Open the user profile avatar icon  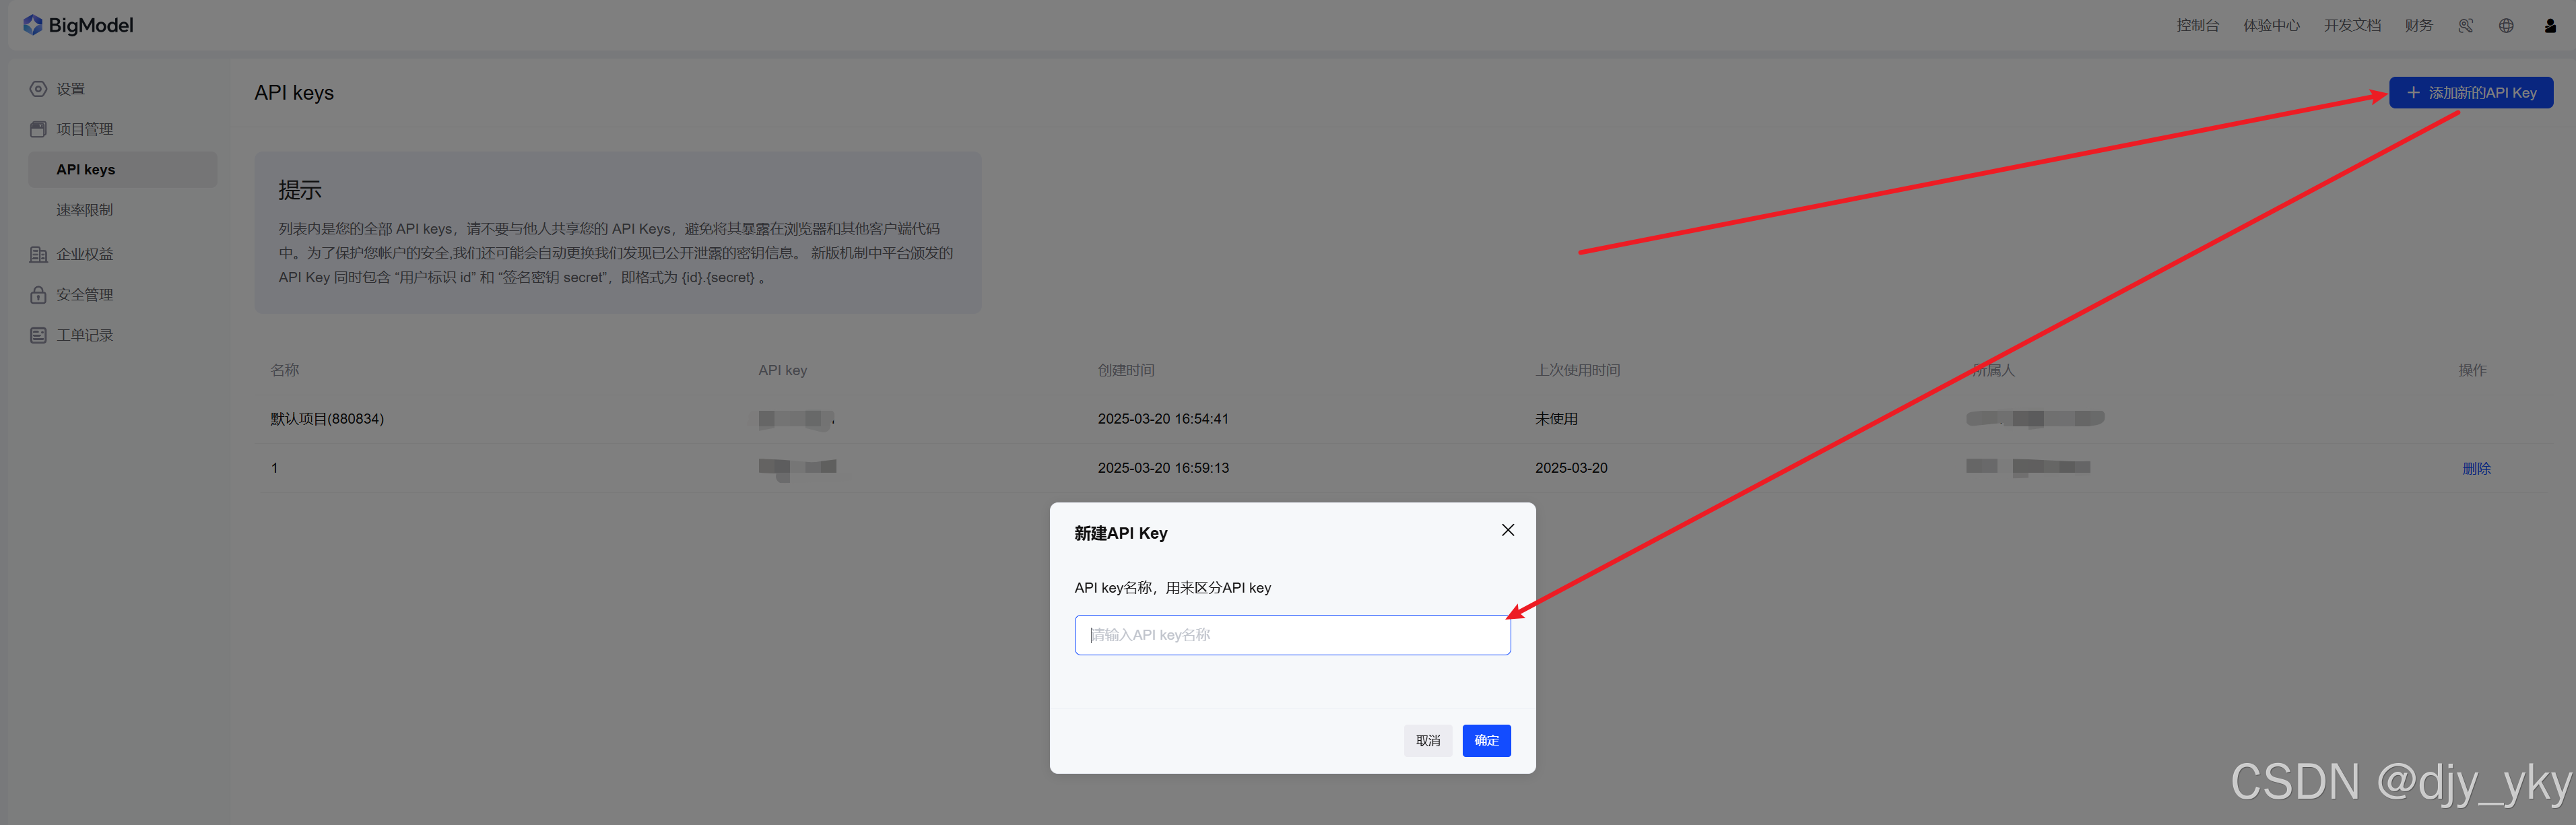[x=2550, y=26]
